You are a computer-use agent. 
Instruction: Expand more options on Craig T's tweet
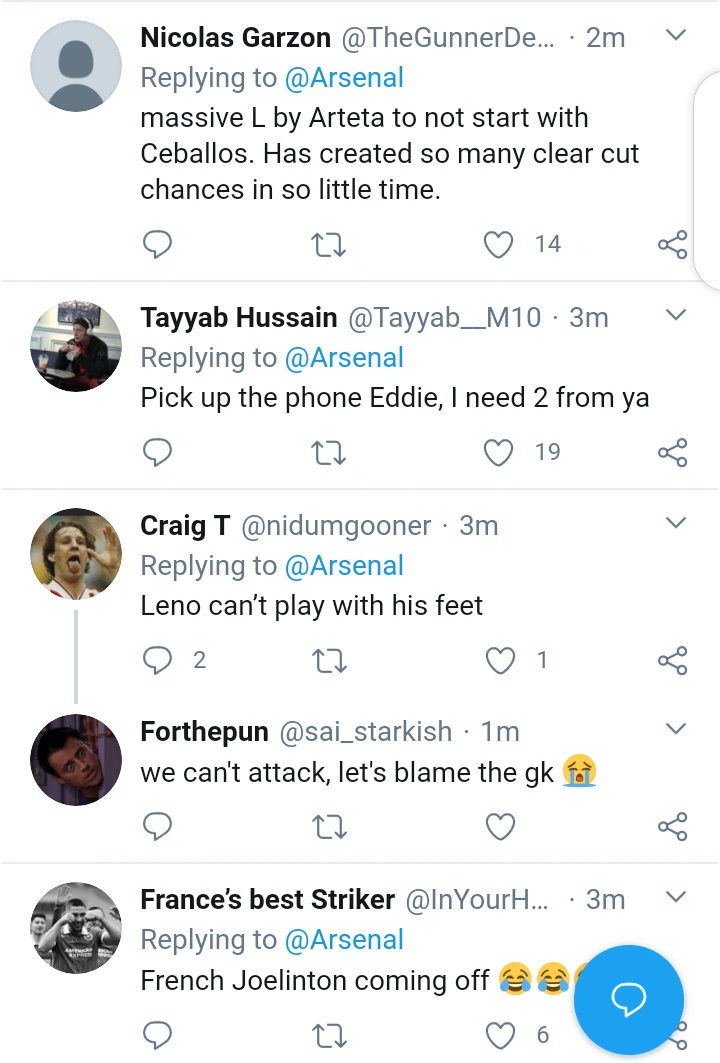[x=676, y=523]
